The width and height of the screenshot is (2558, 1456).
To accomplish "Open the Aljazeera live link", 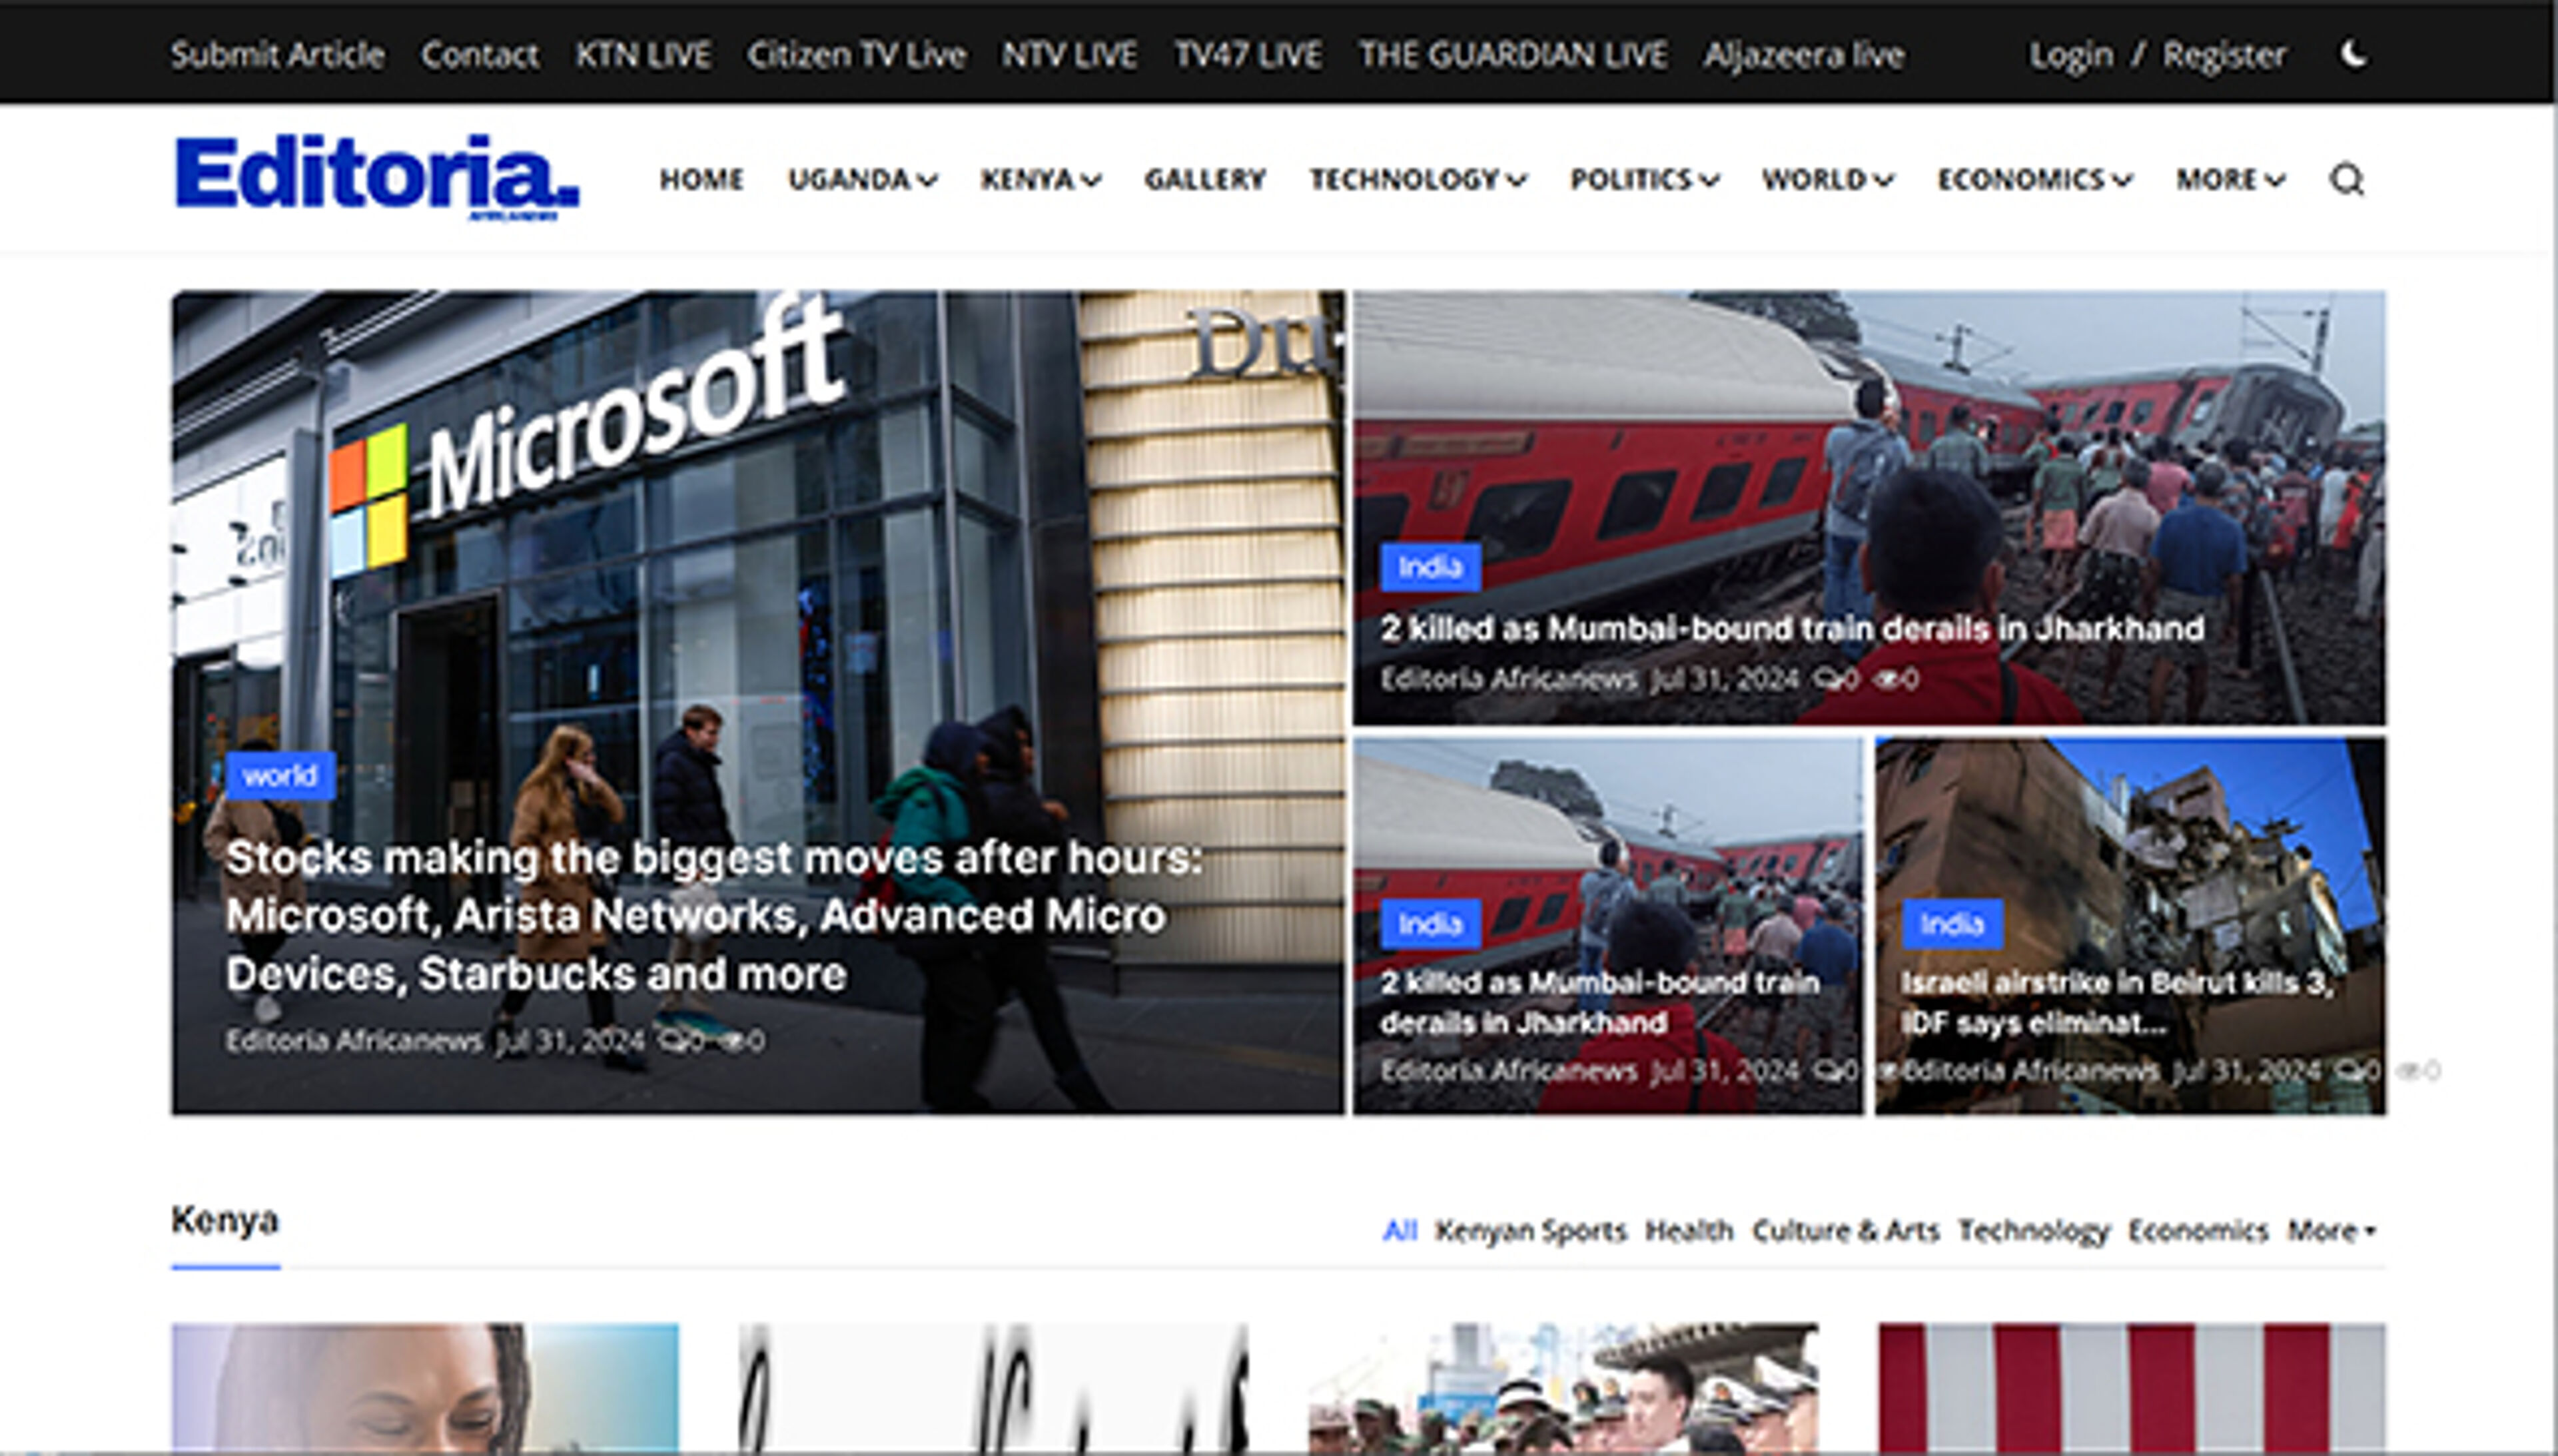I will tap(1803, 55).
